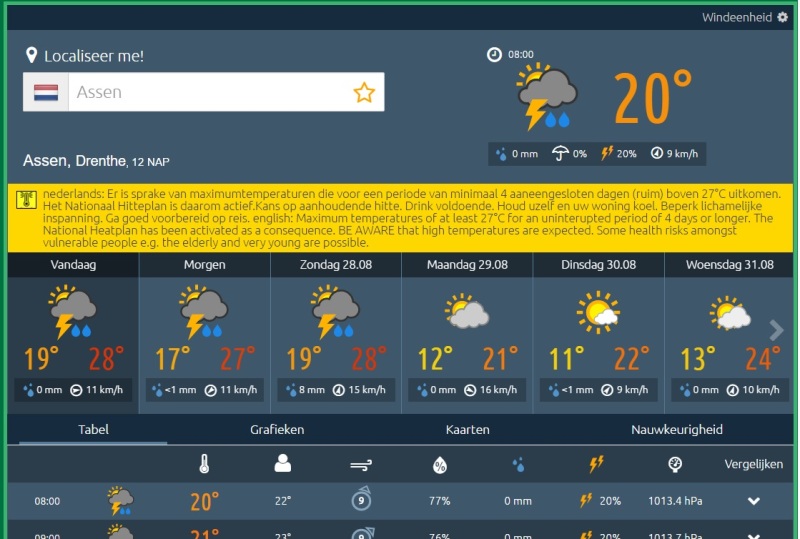Switch to the Grafieken tab

tap(277, 429)
